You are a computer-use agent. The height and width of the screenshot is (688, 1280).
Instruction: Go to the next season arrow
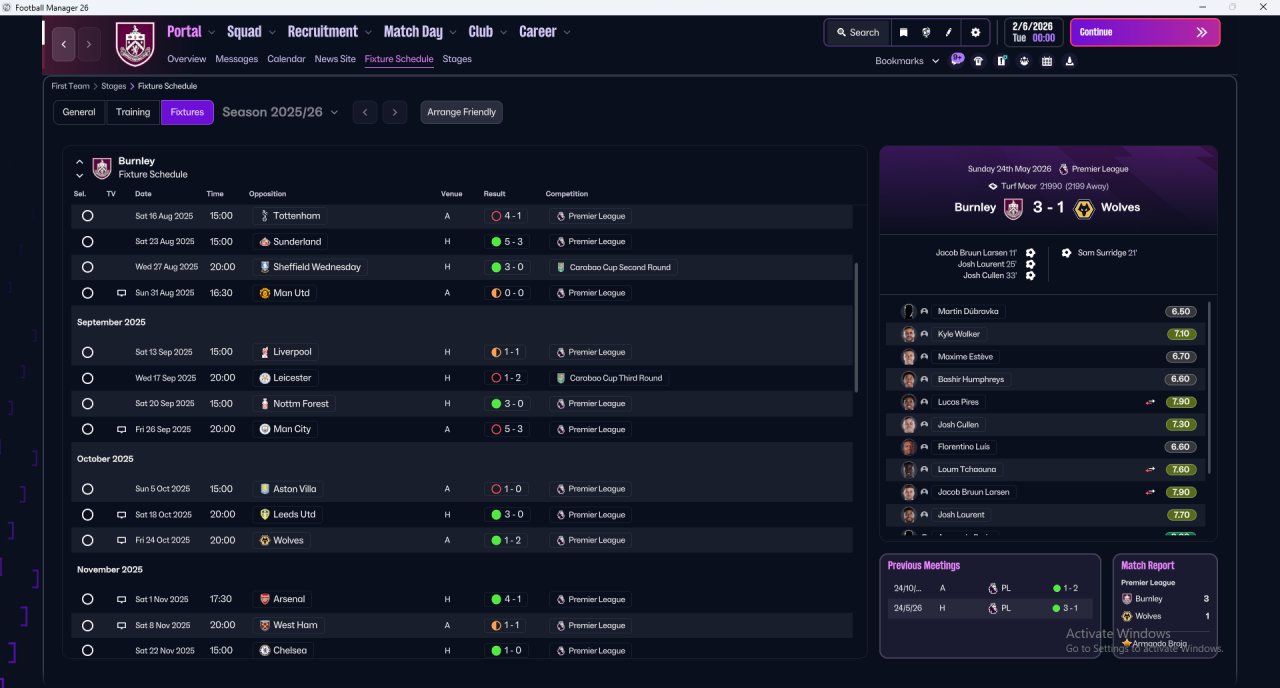coord(395,112)
